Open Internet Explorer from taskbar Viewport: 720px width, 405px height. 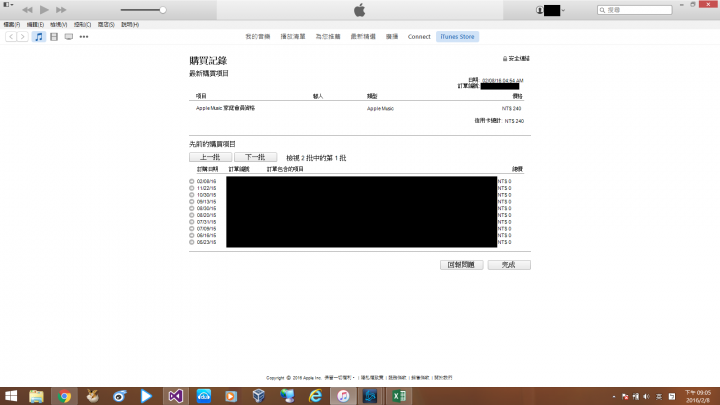(x=315, y=396)
